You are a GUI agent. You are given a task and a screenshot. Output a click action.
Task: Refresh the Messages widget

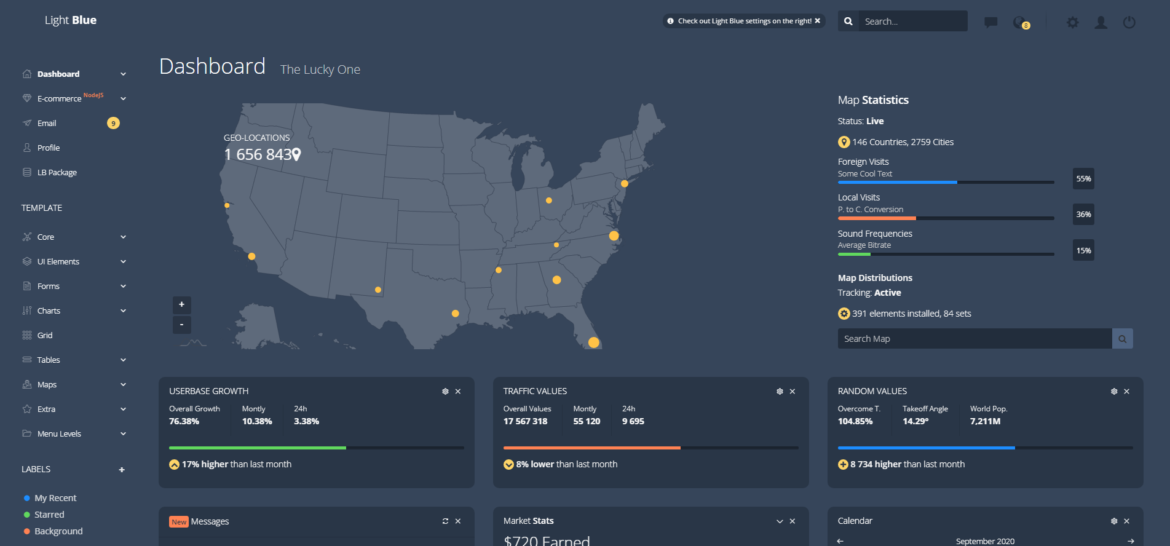(x=445, y=521)
